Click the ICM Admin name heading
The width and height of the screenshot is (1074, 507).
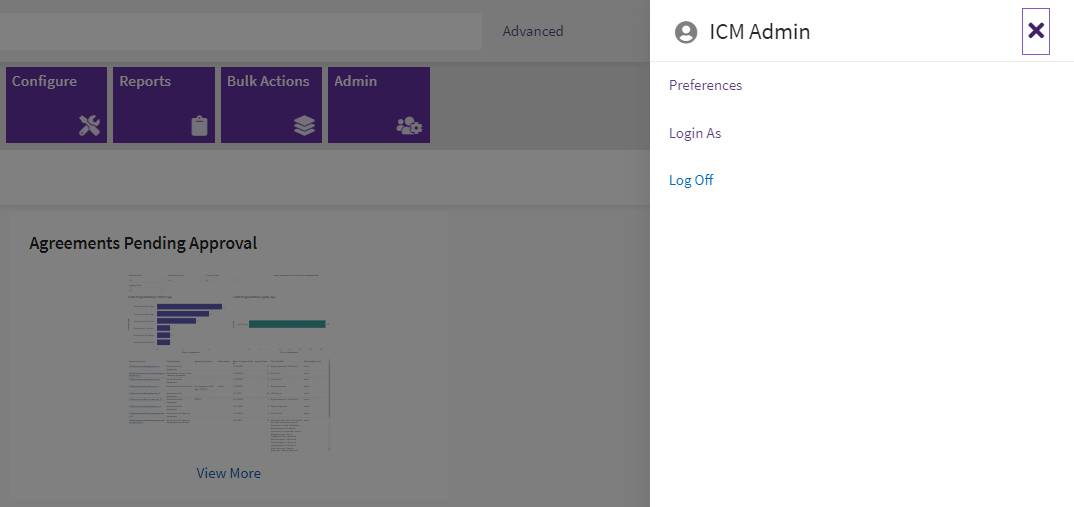pos(759,32)
